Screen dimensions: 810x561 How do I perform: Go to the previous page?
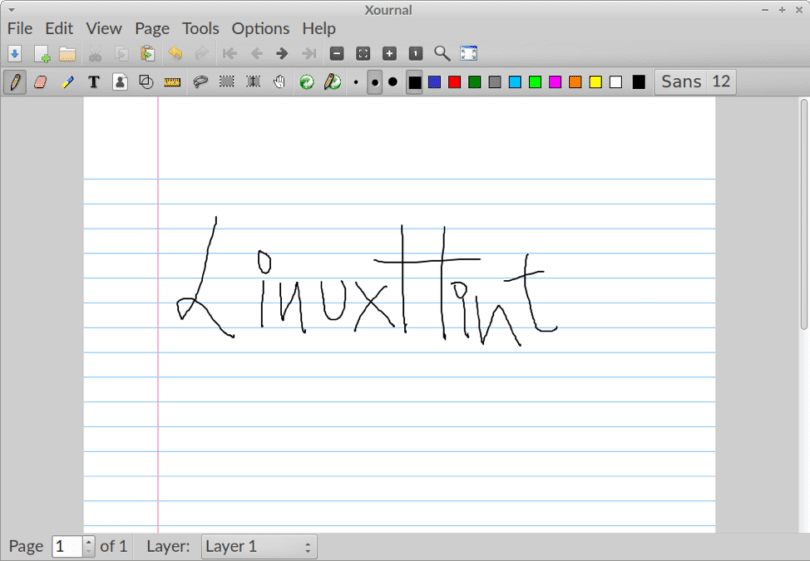click(256, 53)
